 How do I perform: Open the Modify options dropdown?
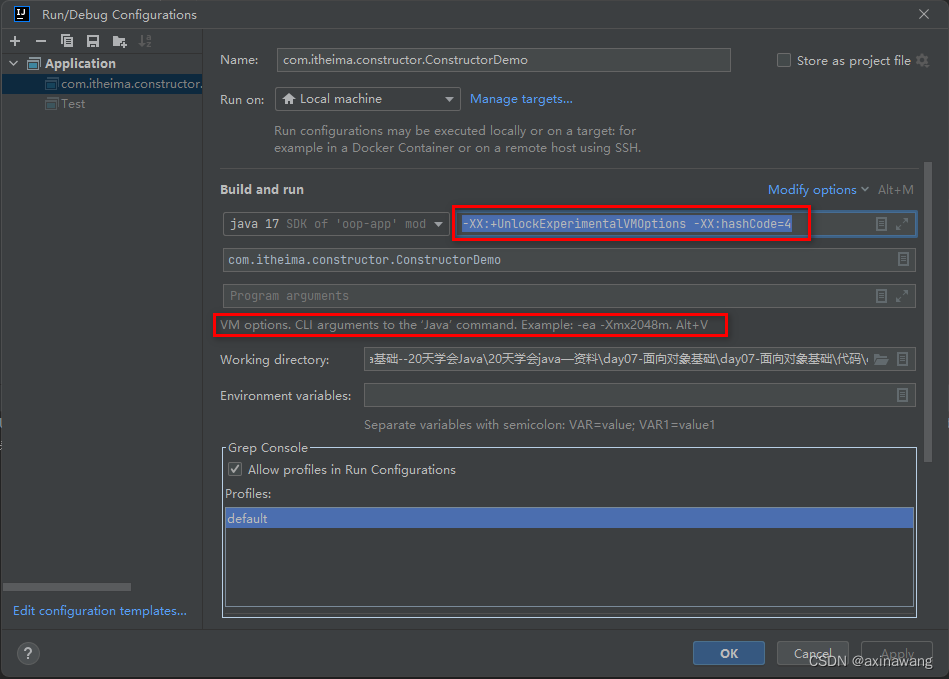coord(812,189)
